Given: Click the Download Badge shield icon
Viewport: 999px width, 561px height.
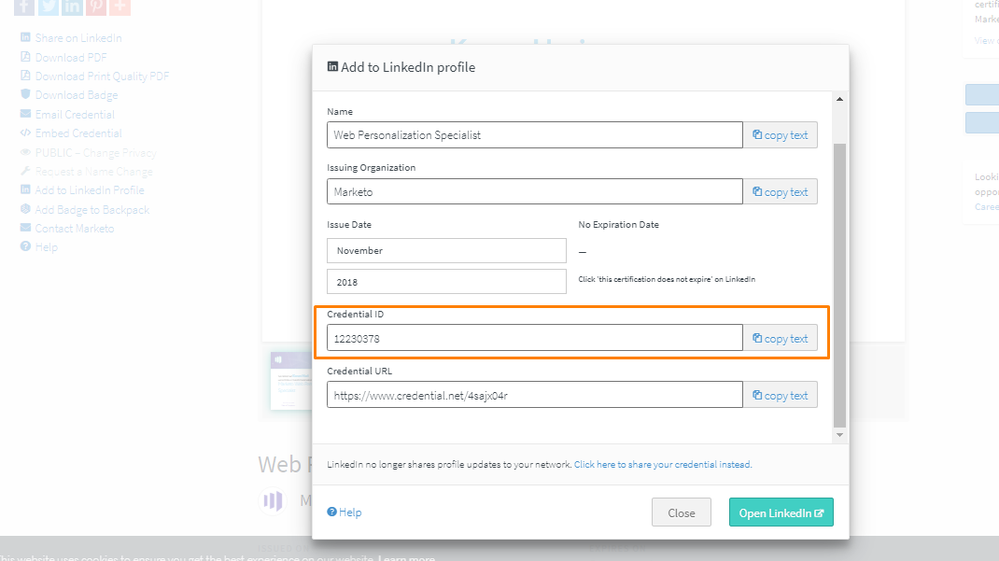Looking at the screenshot, I should [25, 94].
